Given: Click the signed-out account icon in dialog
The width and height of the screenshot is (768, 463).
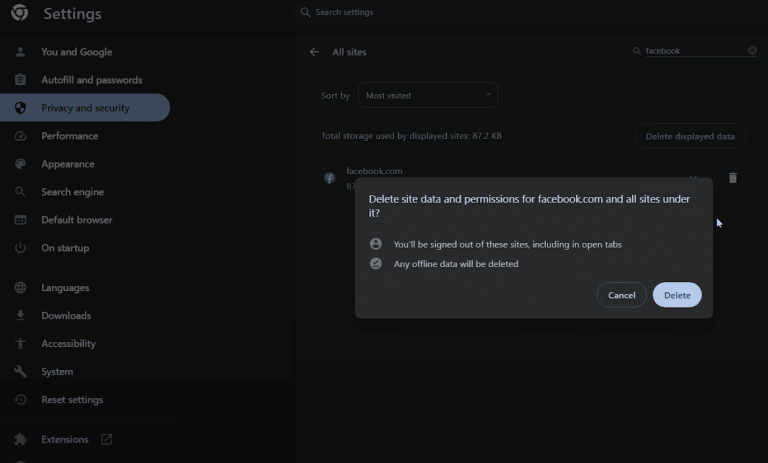Looking at the screenshot, I should pos(376,244).
